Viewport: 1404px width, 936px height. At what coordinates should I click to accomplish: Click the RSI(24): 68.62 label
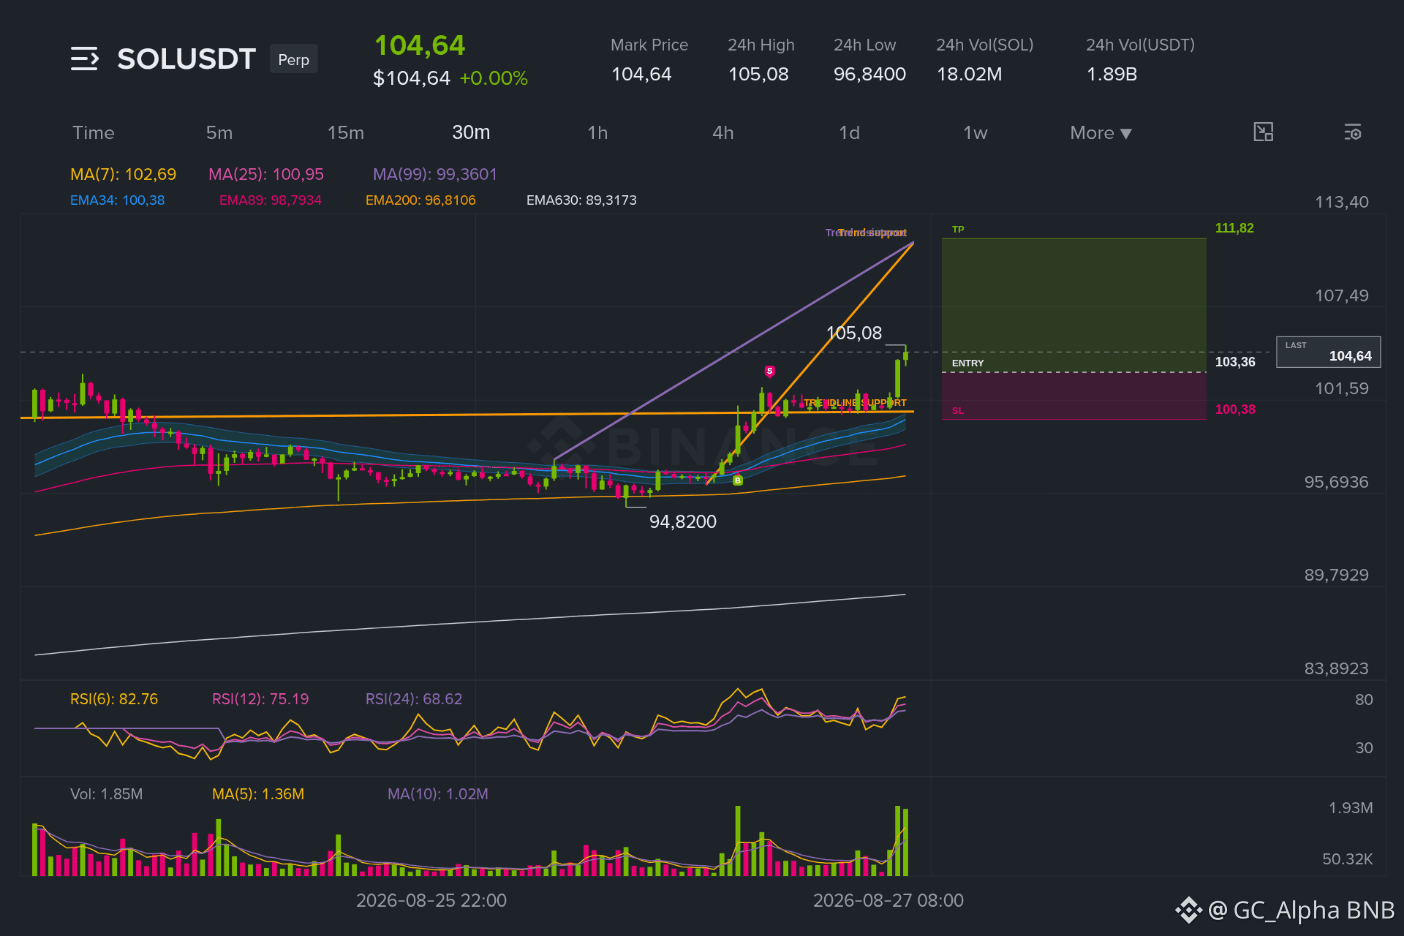click(414, 699)
